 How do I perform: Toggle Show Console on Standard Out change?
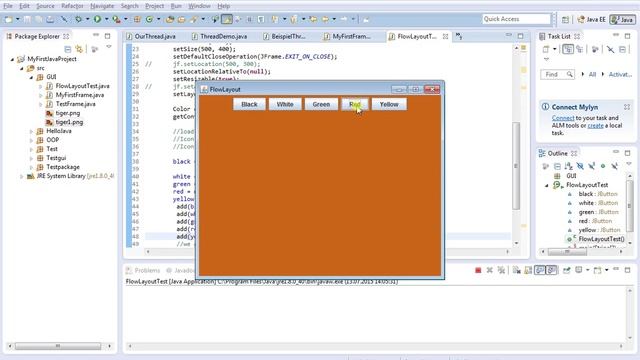(540, 270)
